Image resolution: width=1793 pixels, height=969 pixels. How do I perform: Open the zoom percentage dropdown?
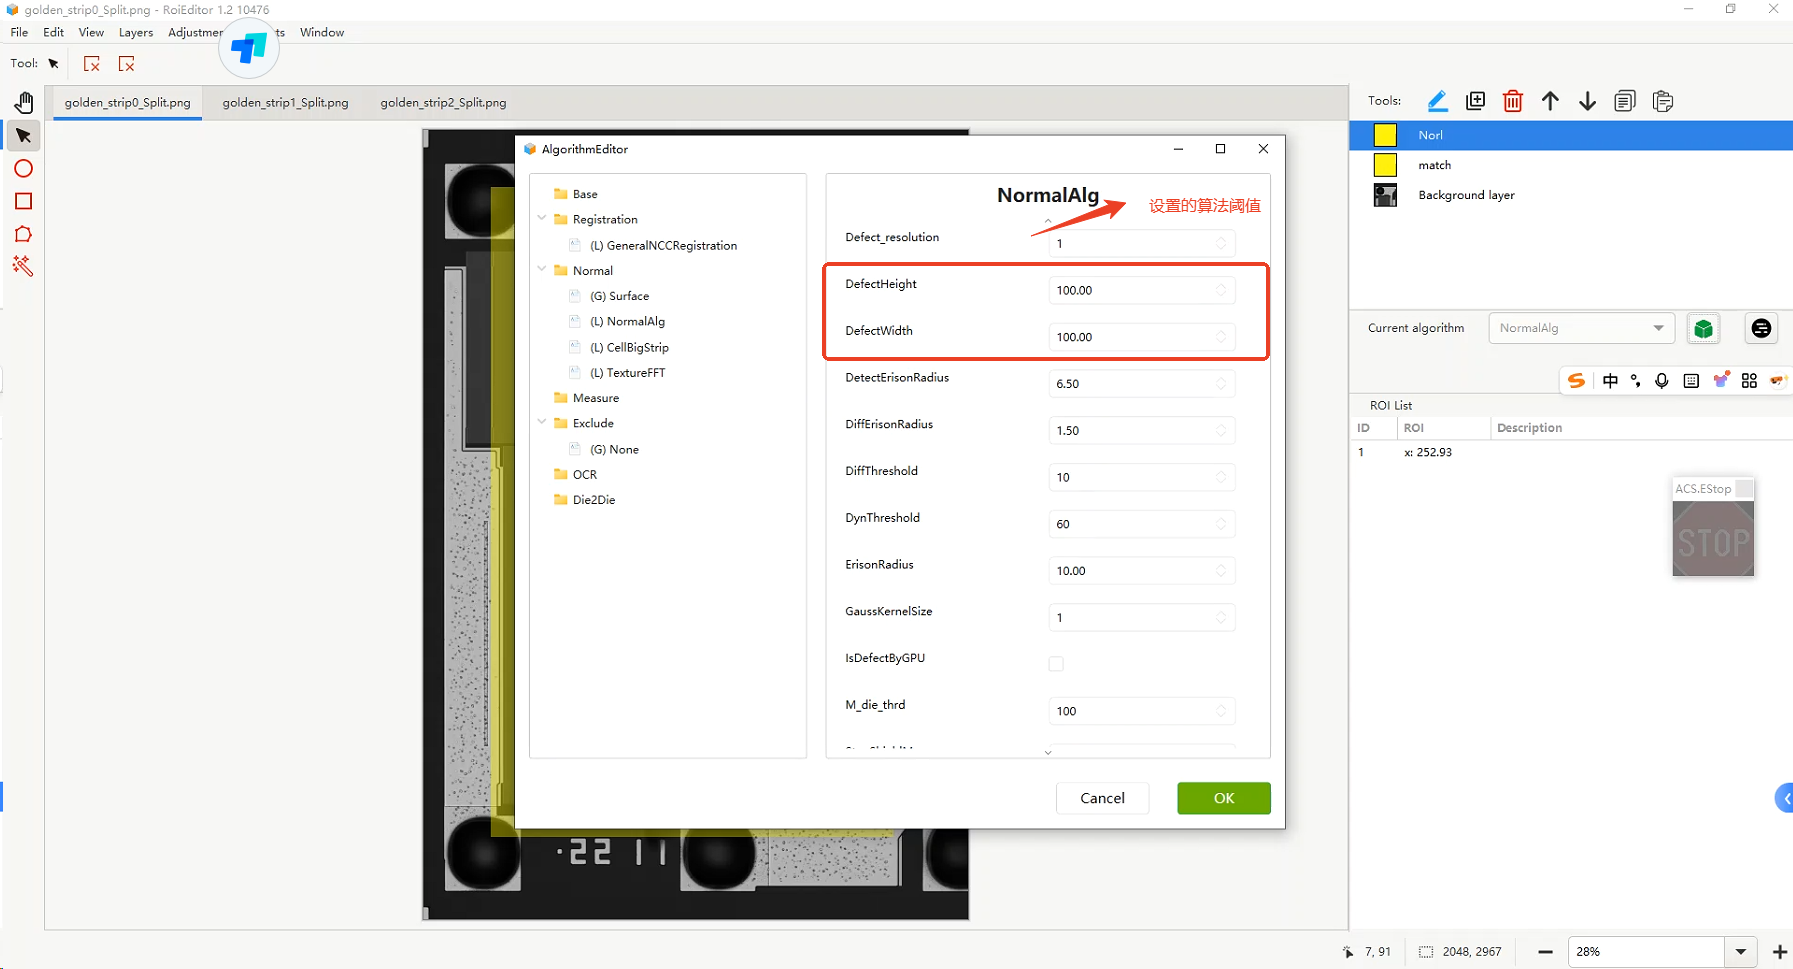(x=1740, y=952)
